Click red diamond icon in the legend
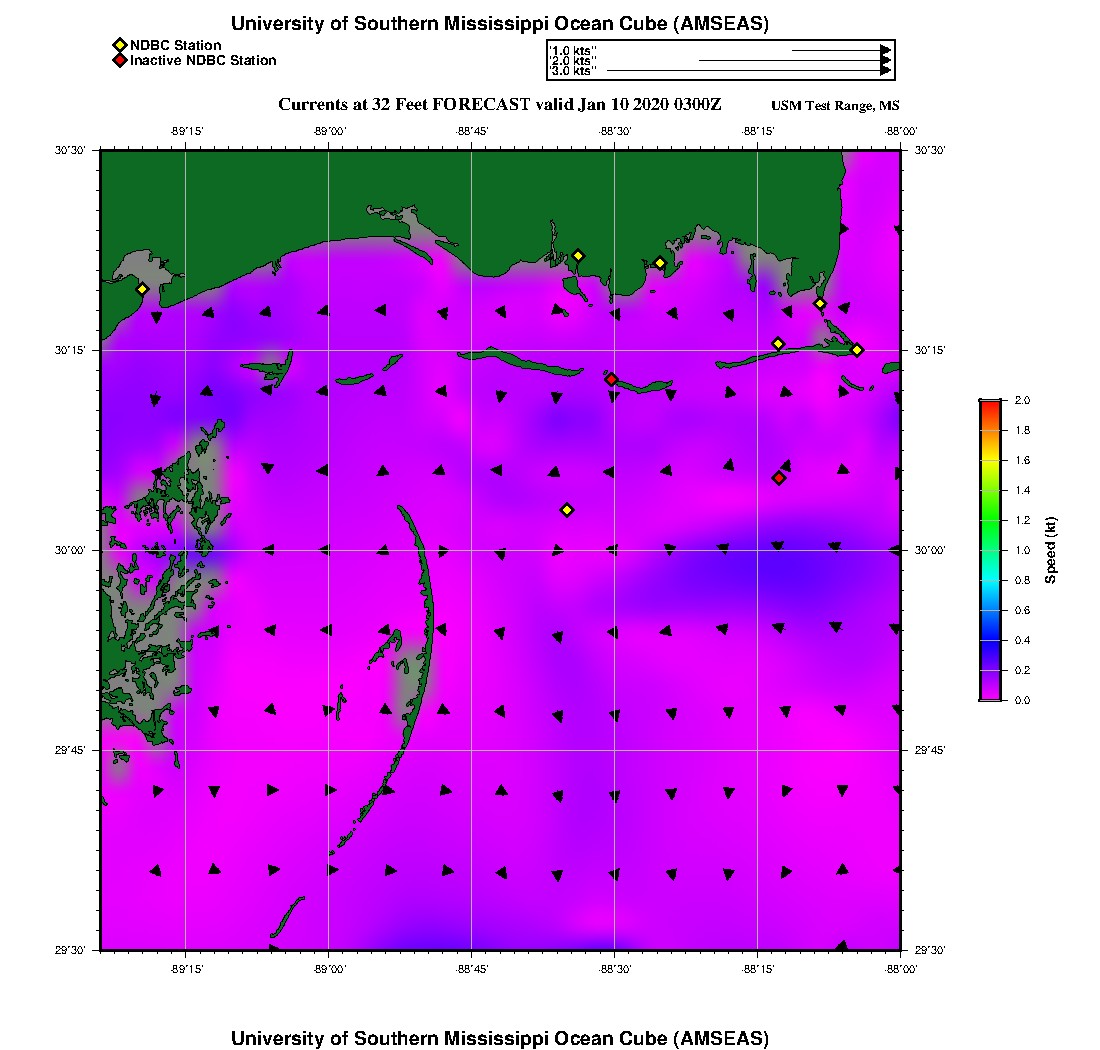Screen dimensions: 1100x1050 click(119, 60)
